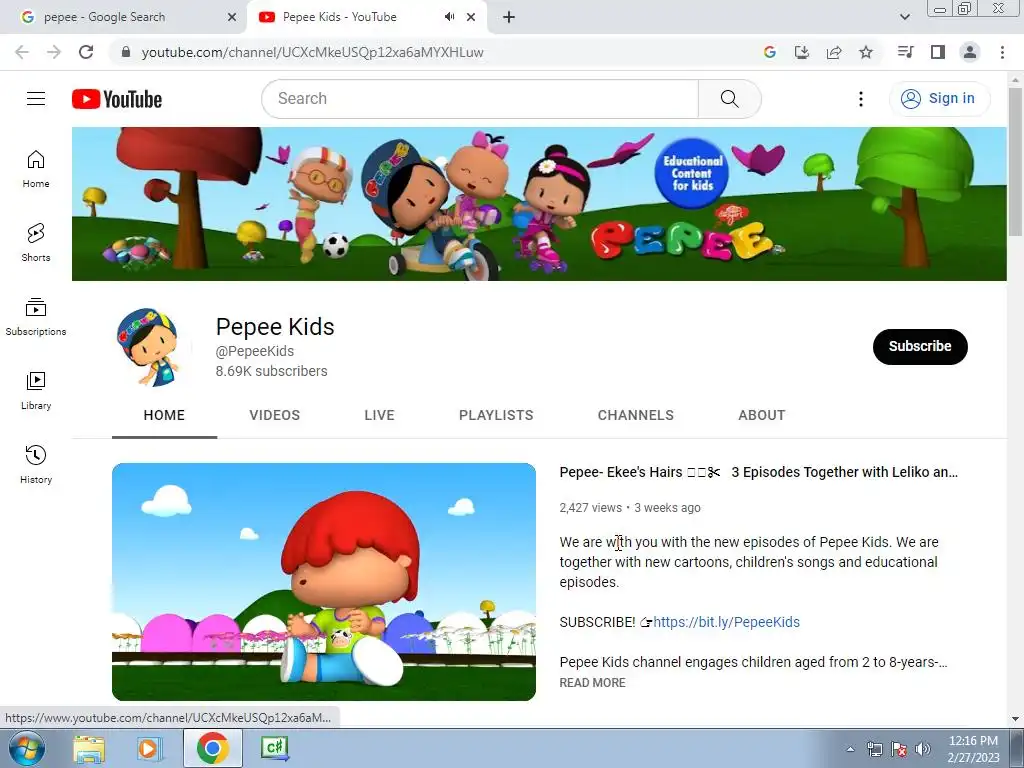The width and height of the screenshot is (1024, 768).
Task: Click the browser forward arrow
Action: pyautogui.click(x=54, y=52)
